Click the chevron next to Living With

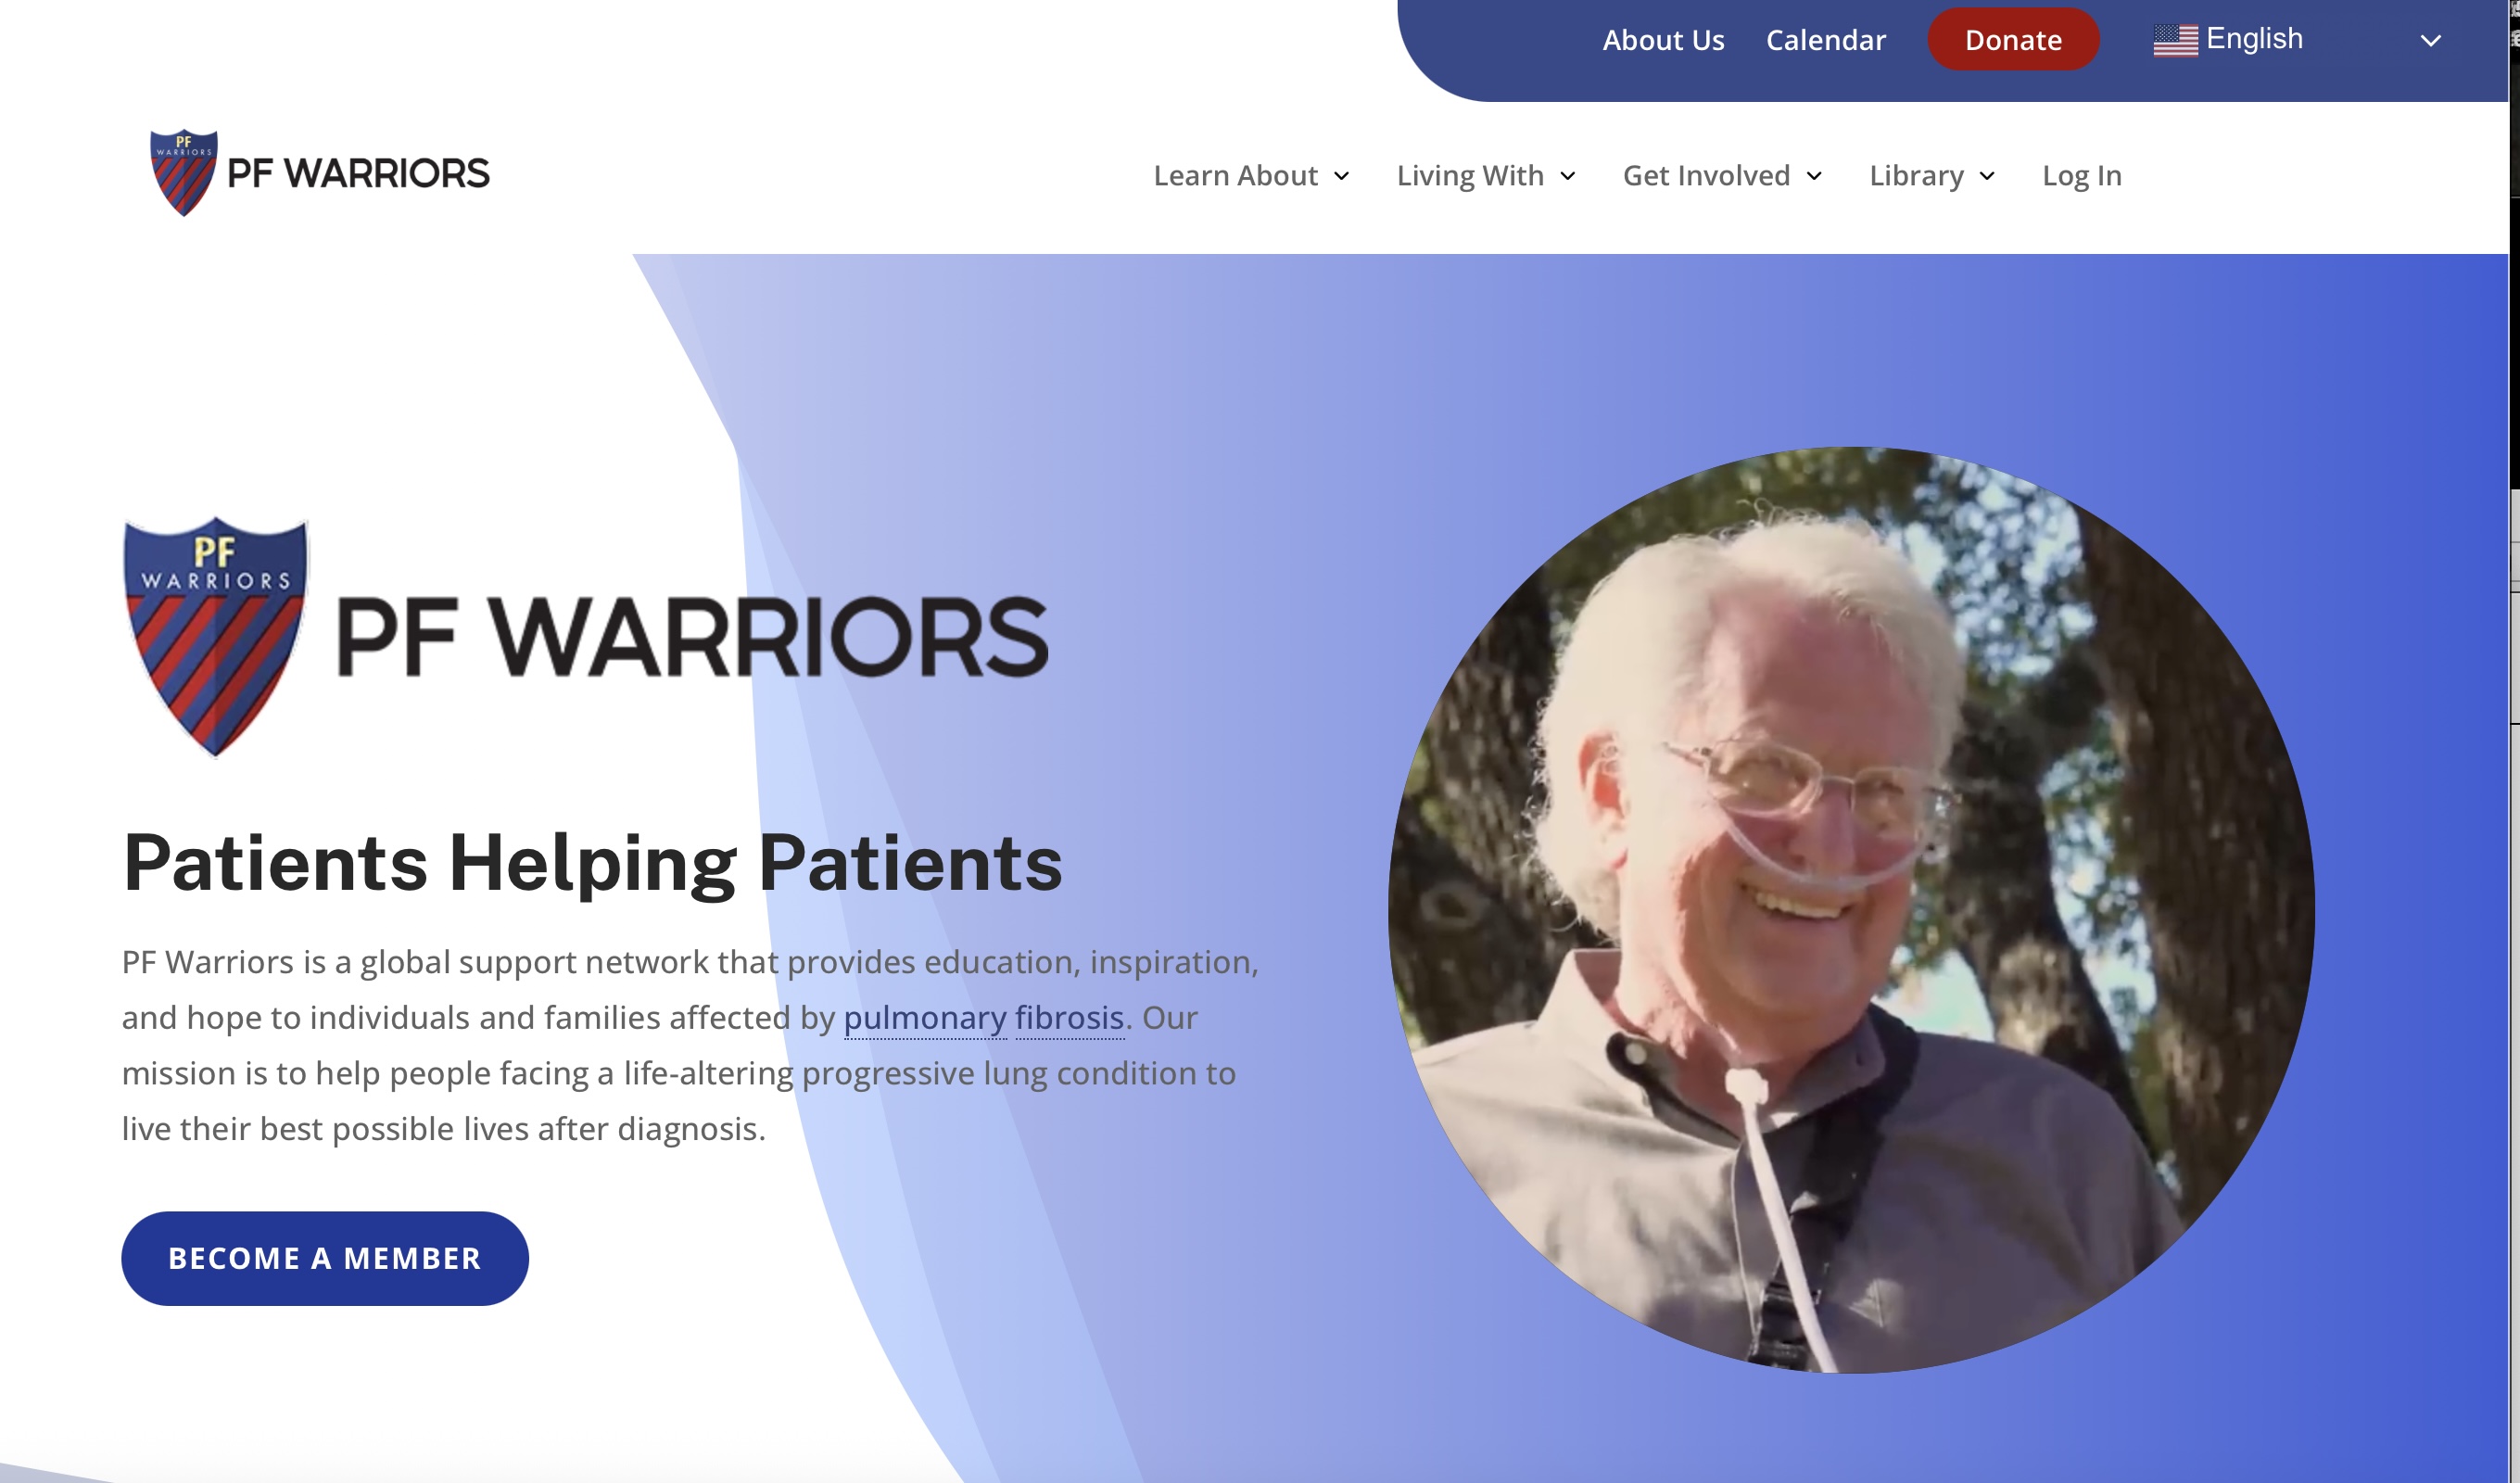pos(1568,177)
